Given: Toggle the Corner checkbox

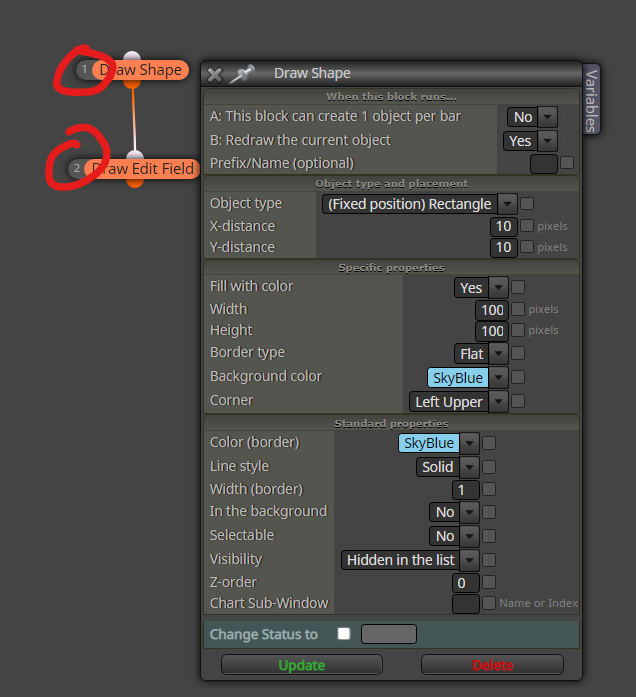Looking at the screenshot, I should 518,401.
